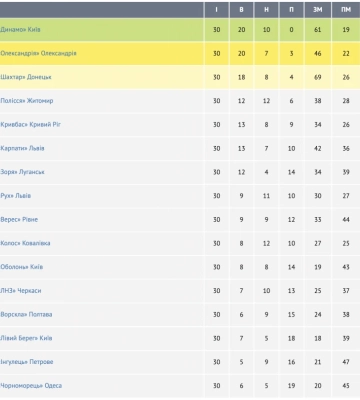Open the Оболонь Київ team link
This screenshot has height=400, width=360.
tap(21, 267)
